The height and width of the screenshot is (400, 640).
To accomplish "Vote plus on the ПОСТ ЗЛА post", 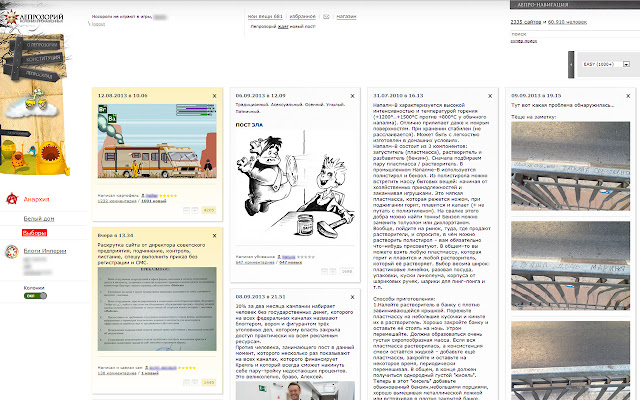I will click(x=333, y=271).
